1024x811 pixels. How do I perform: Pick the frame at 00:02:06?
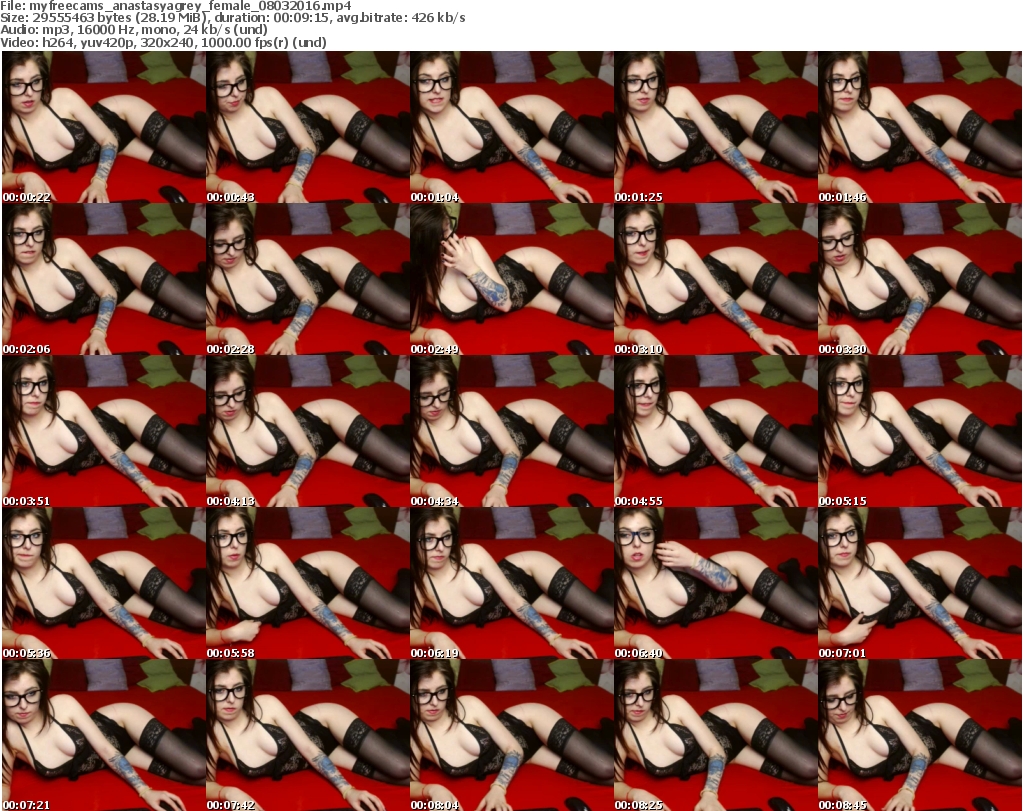click(103, 279)
